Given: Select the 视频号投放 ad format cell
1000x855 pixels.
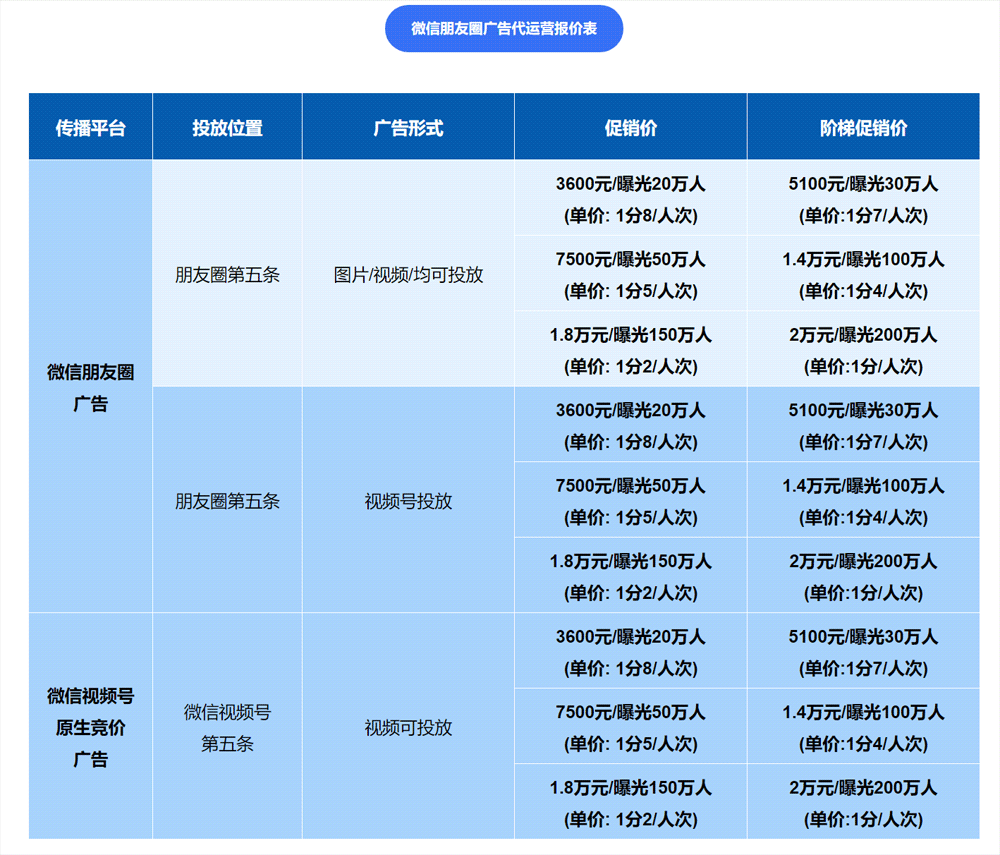Looking at the screenshot, I should click(x=408, y=501).
